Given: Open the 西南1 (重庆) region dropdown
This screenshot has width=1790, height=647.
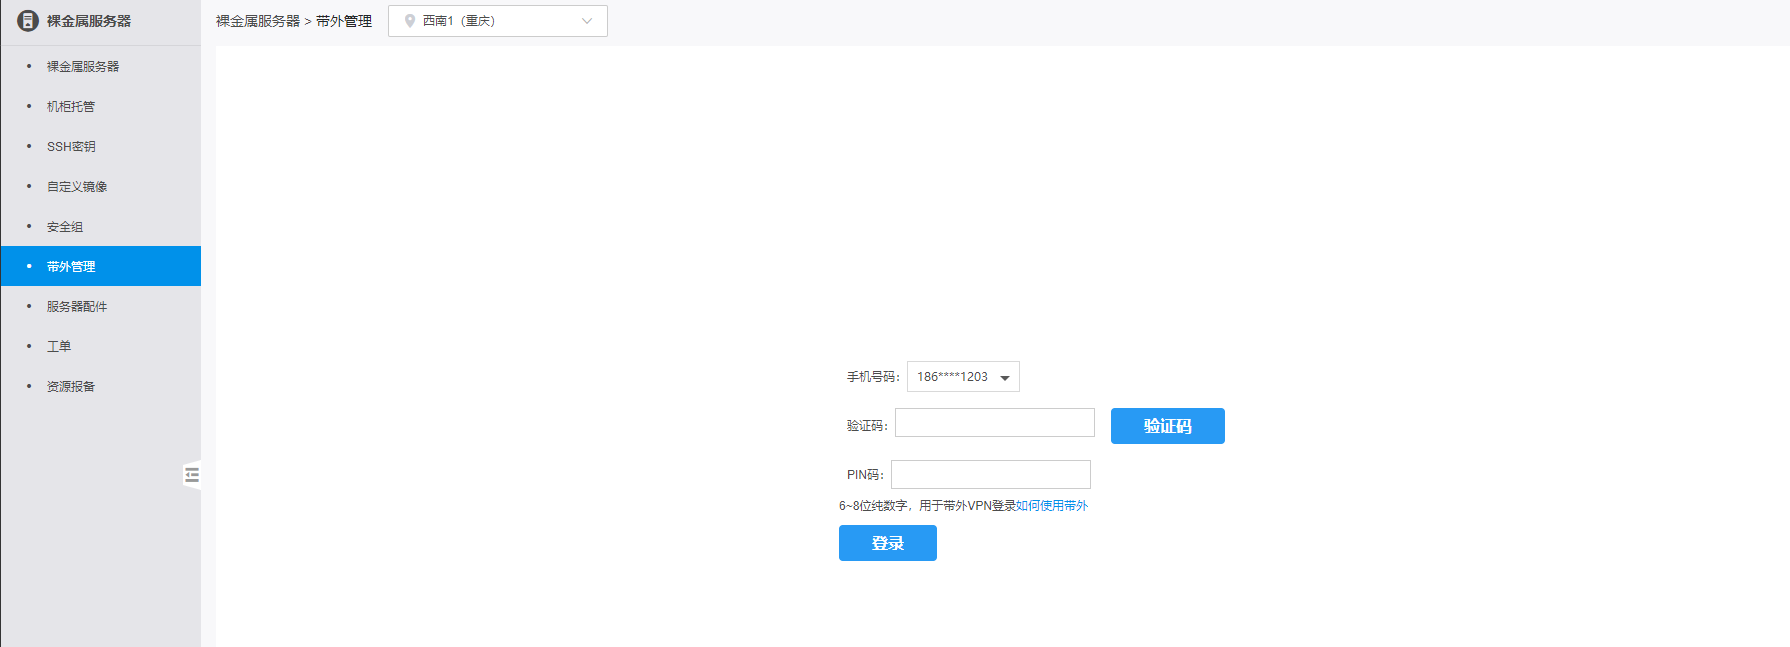Looking at the screenshot, I should click(497, 21).
